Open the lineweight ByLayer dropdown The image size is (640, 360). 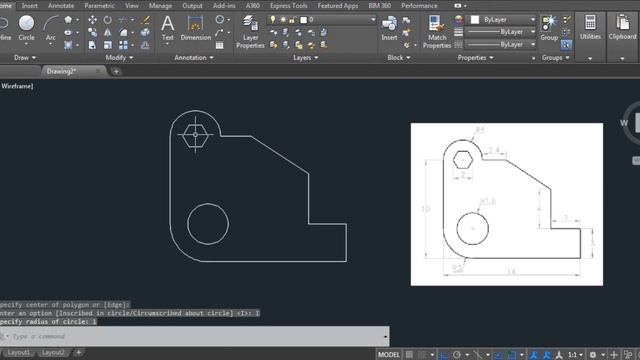(501, 31)
